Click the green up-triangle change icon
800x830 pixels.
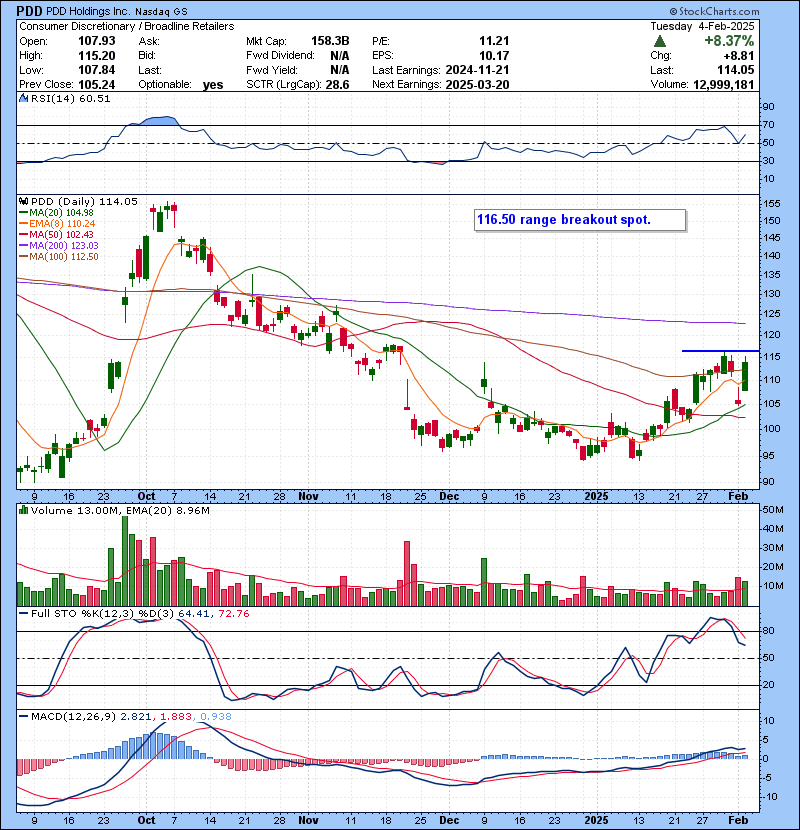659,41
